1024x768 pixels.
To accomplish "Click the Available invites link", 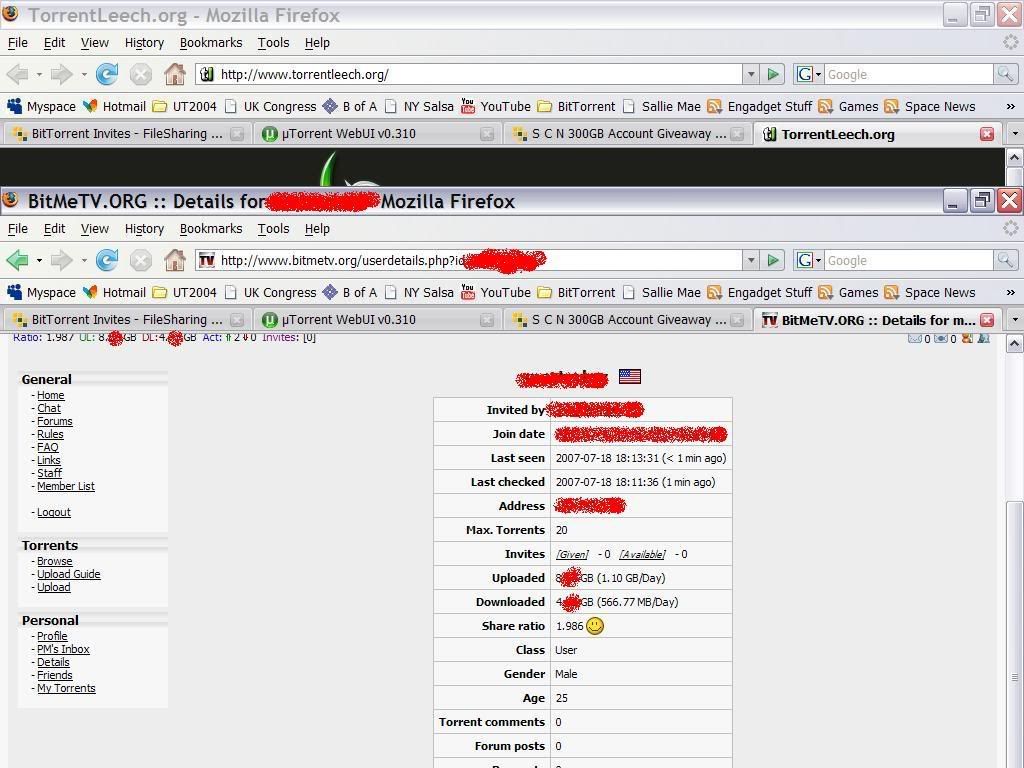I will [643, 554].
